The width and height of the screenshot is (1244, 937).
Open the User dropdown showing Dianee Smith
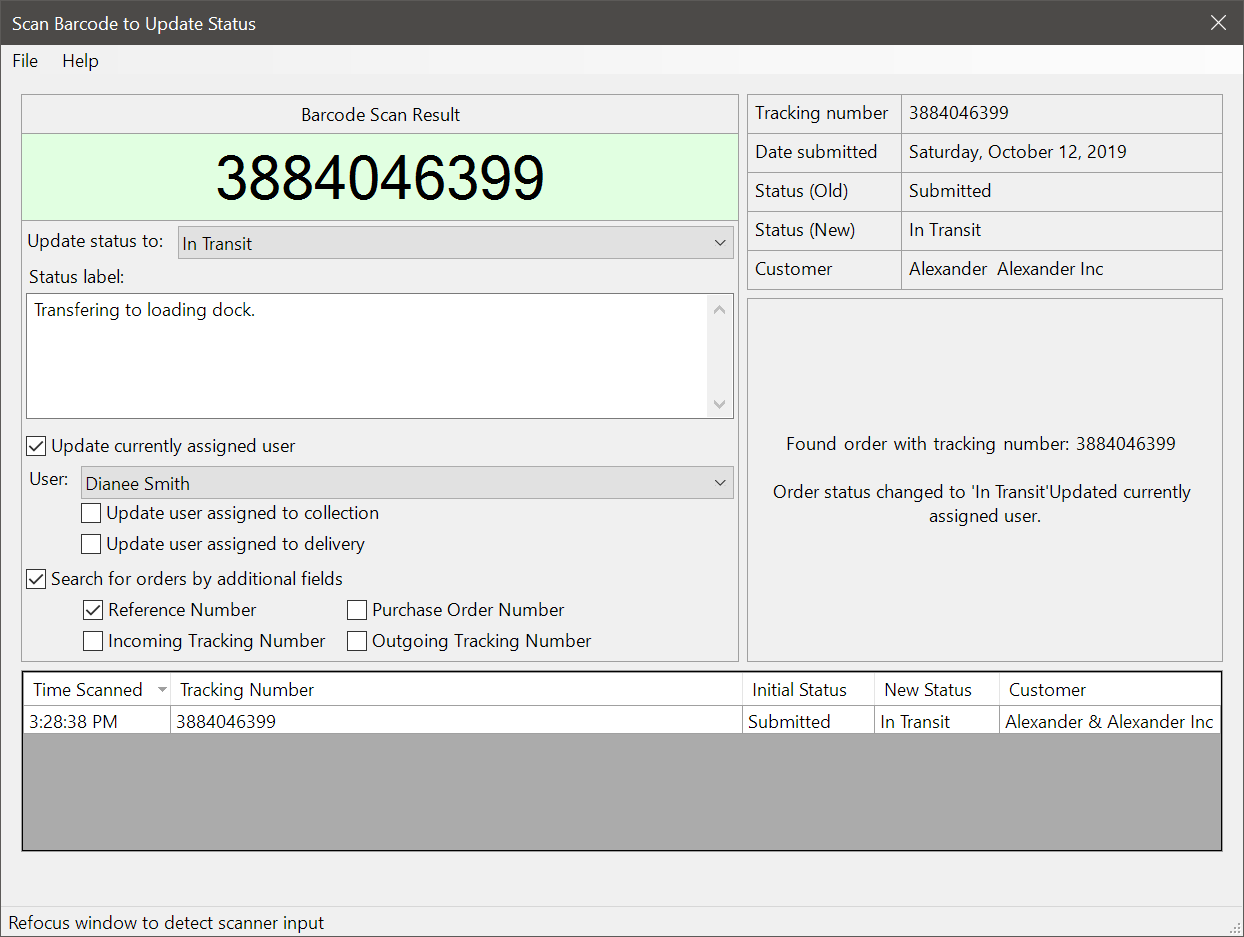pos(406,483)
